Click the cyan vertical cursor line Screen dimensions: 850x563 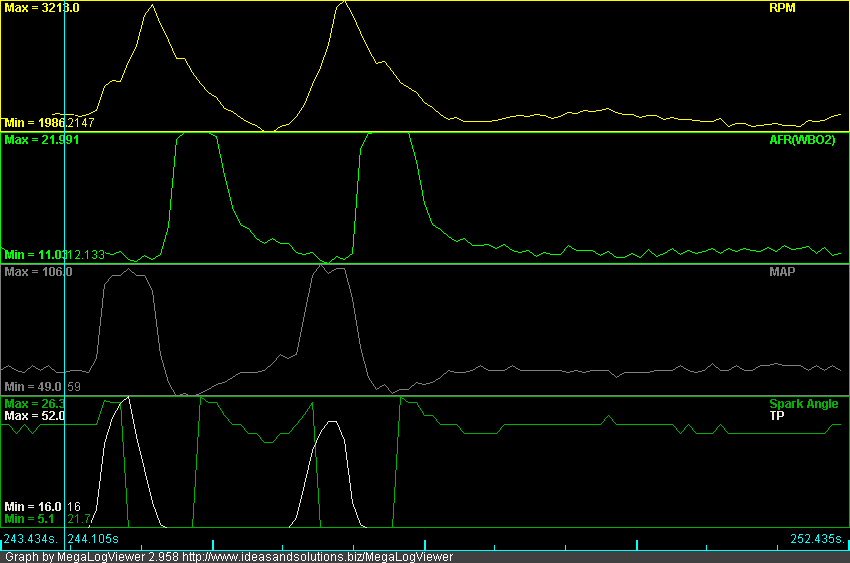[x=64, y=300]
